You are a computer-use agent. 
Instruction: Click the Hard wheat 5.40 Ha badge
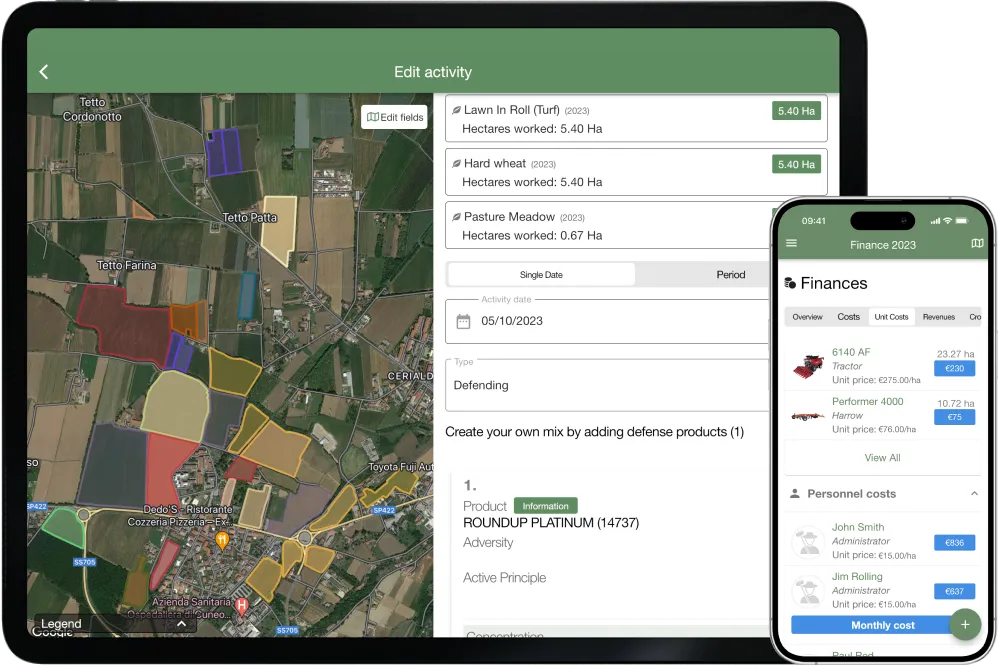tap(796, 165)
